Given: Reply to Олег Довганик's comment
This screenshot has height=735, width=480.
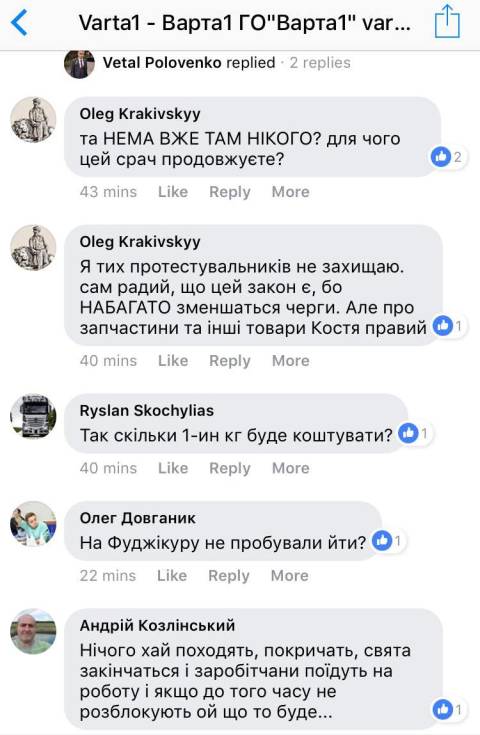Looking at the screenshot, I should coord(229,575).
